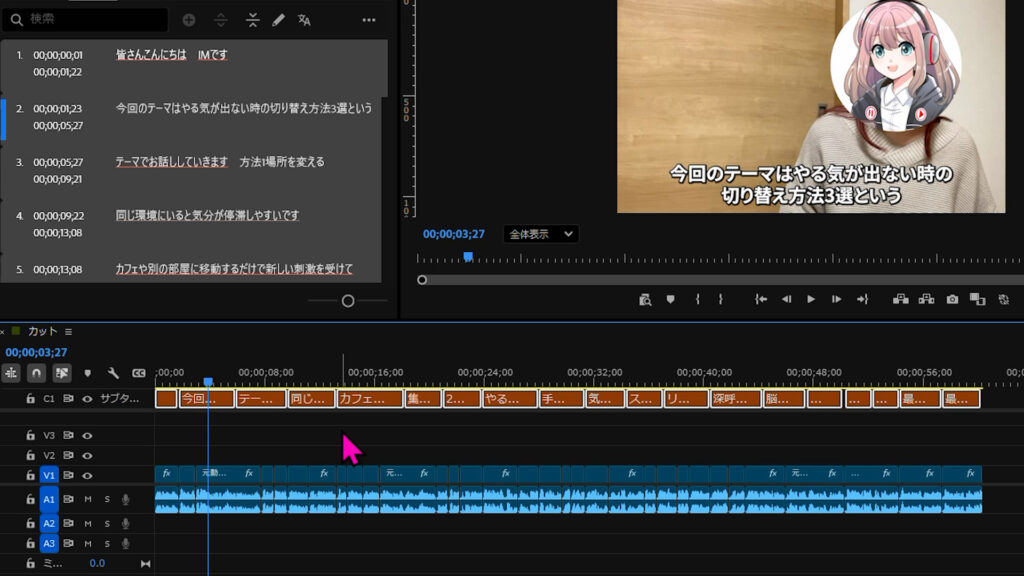
Task: Toggle the timeline snap magnet icon
Action: [x=37, y=373]
